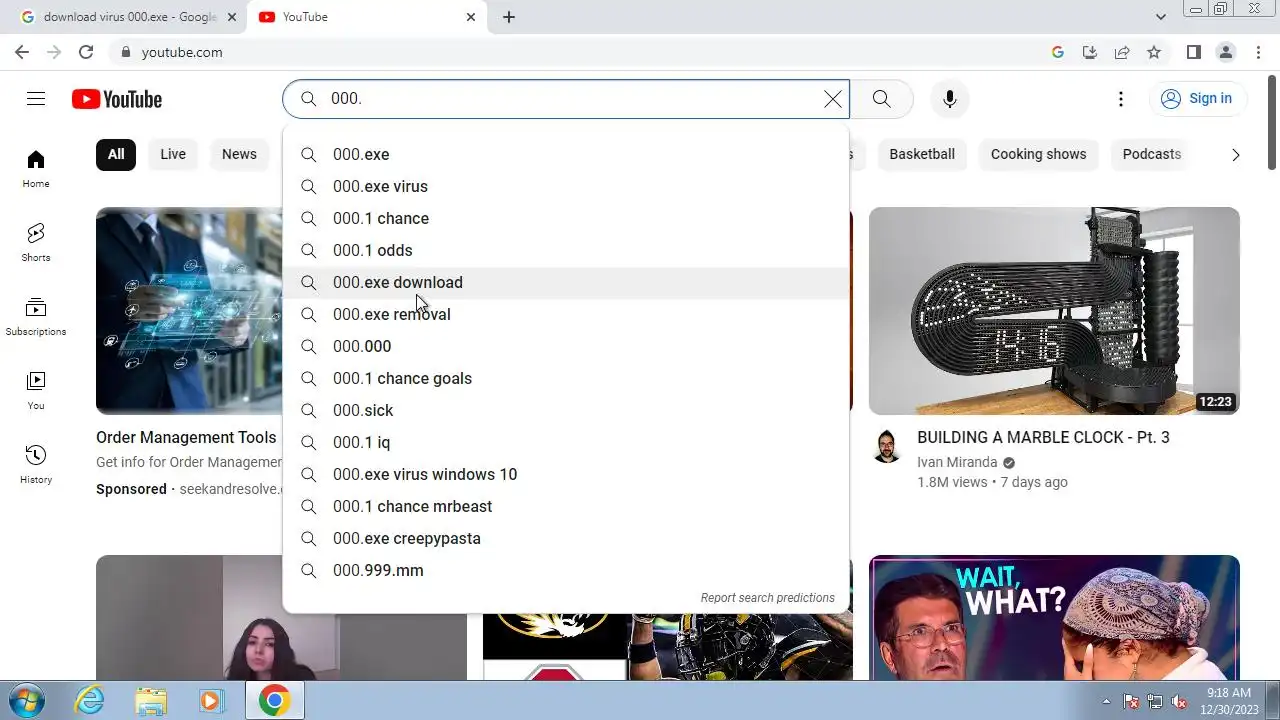The width and height of the screenshot is (1280, 720).
Task: Select the Podcasts filter chip
Action: coord(1152,154)
